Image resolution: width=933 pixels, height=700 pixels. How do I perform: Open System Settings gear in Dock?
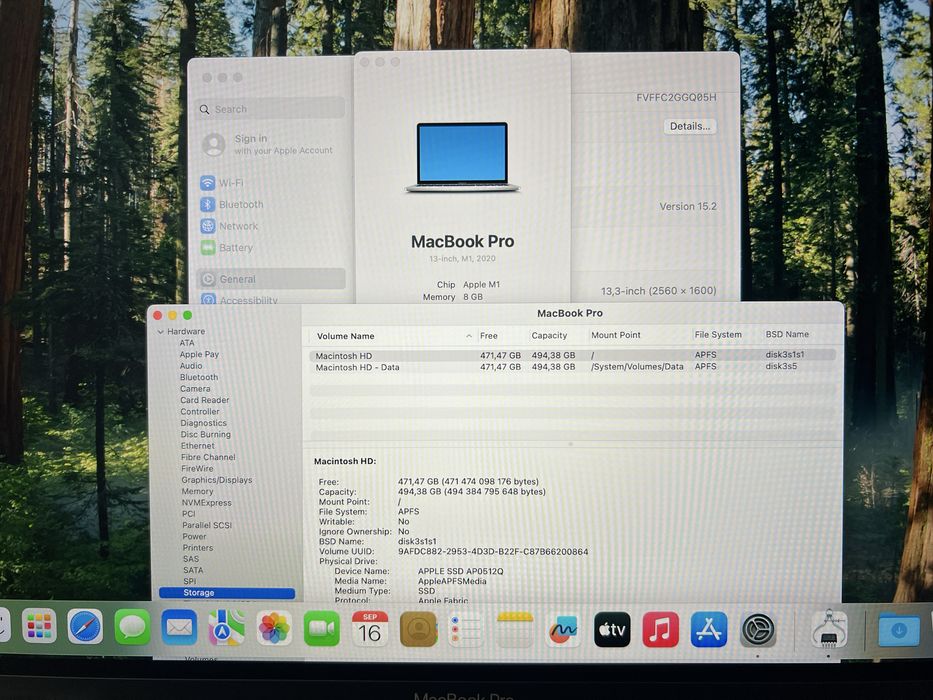(757, 629)
